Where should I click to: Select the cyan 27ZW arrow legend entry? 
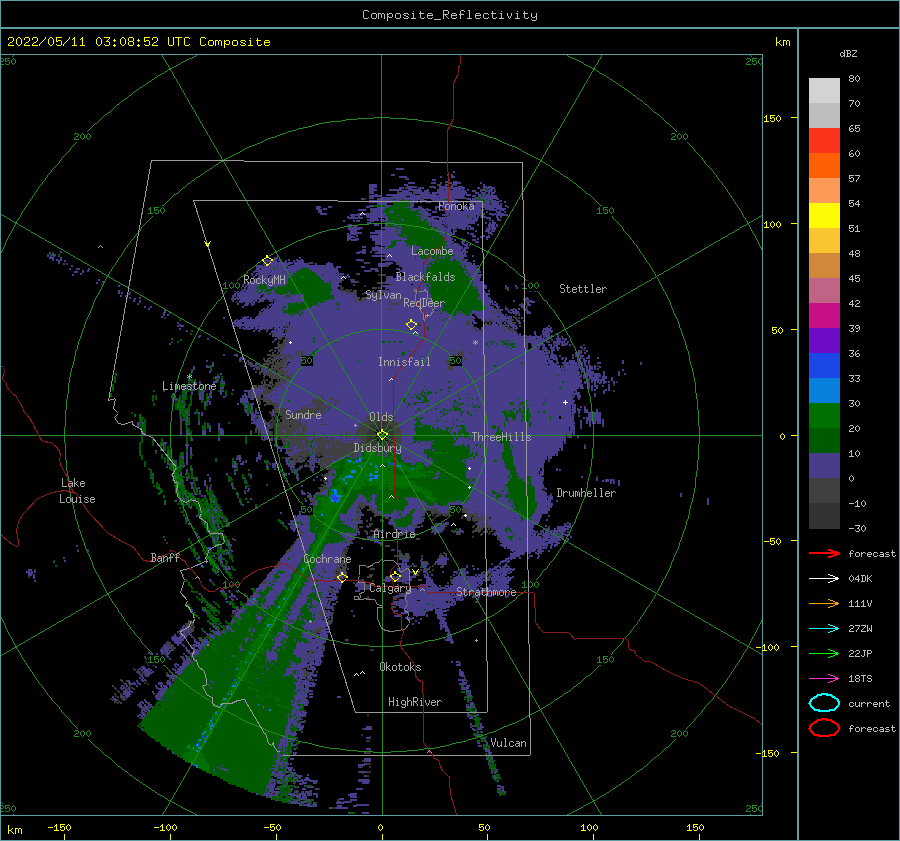(824, 629)
